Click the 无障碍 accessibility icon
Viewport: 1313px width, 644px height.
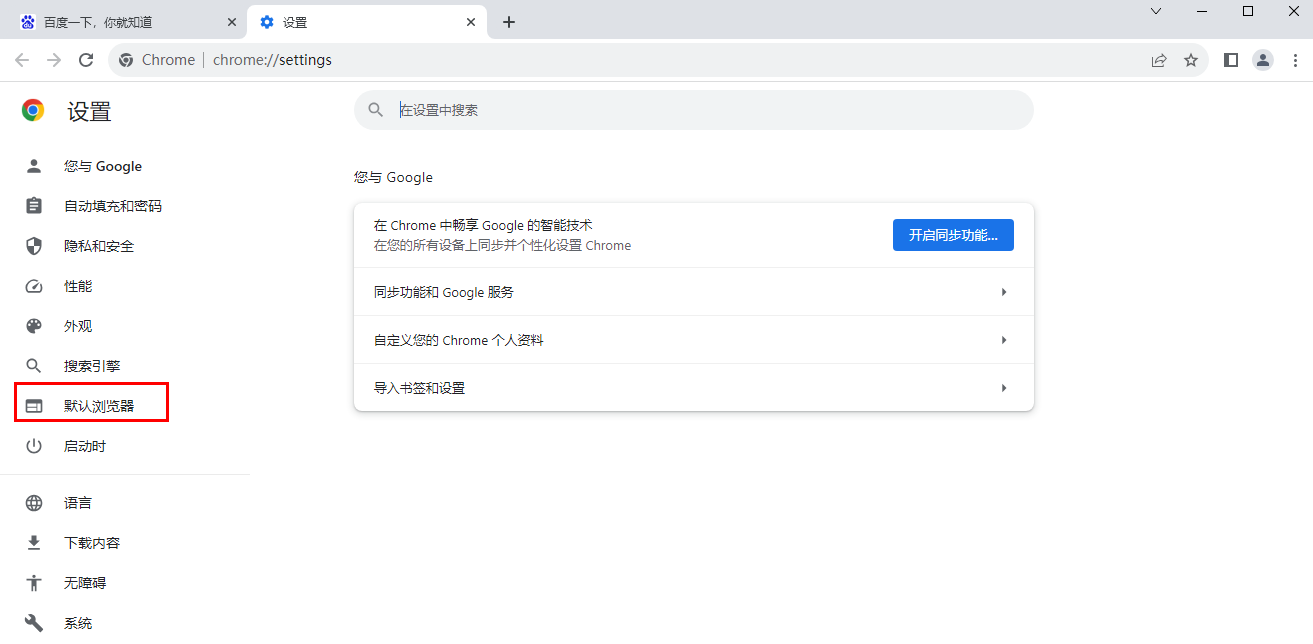34,583
